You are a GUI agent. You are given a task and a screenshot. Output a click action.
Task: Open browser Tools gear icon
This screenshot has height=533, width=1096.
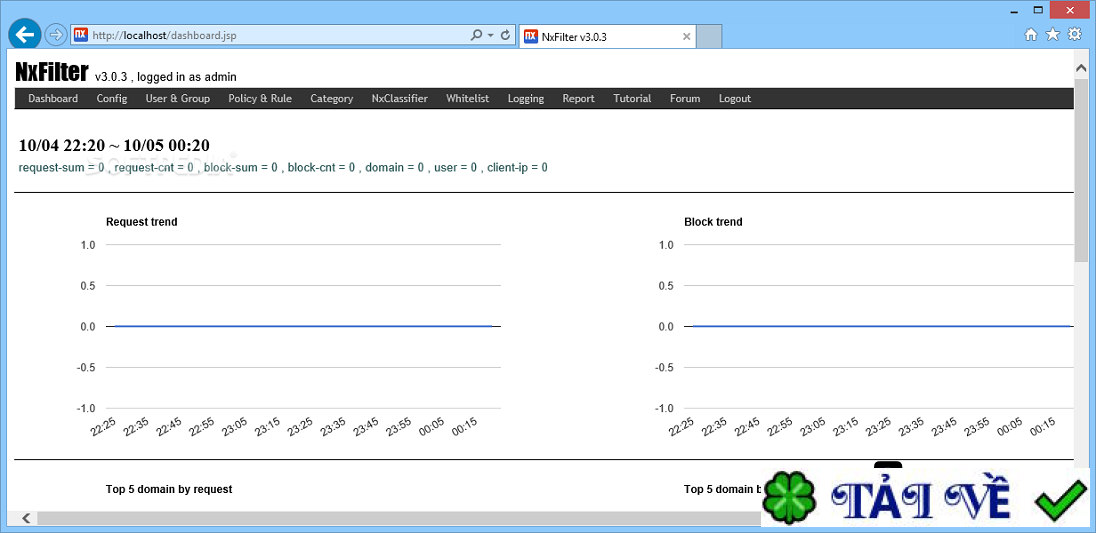(1075, 35)
